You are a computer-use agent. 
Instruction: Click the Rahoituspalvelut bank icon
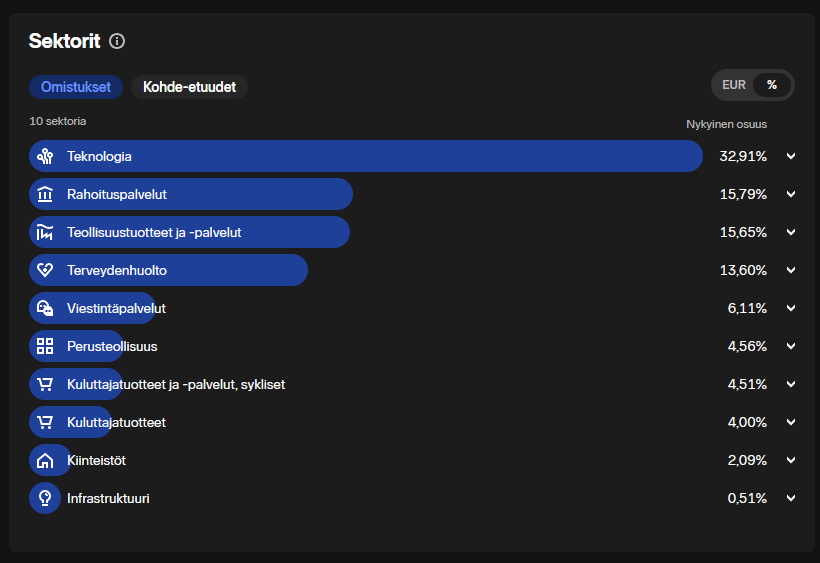coord(45,194)
